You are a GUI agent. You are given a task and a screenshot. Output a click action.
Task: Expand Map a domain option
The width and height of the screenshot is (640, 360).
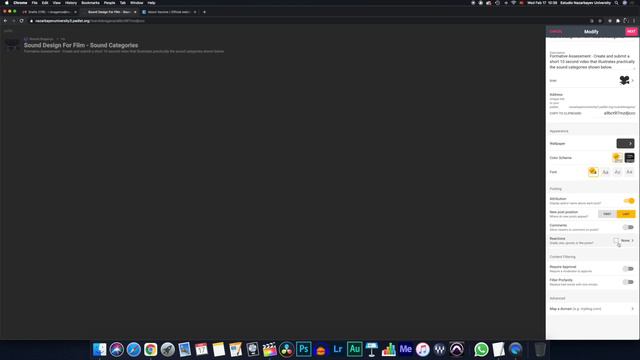(592, 309)
